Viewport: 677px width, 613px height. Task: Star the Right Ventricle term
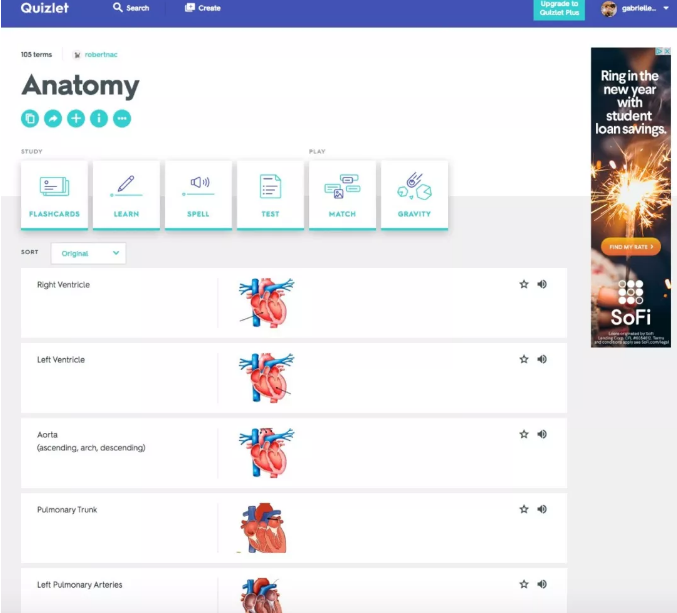click(x=524, y=284)
